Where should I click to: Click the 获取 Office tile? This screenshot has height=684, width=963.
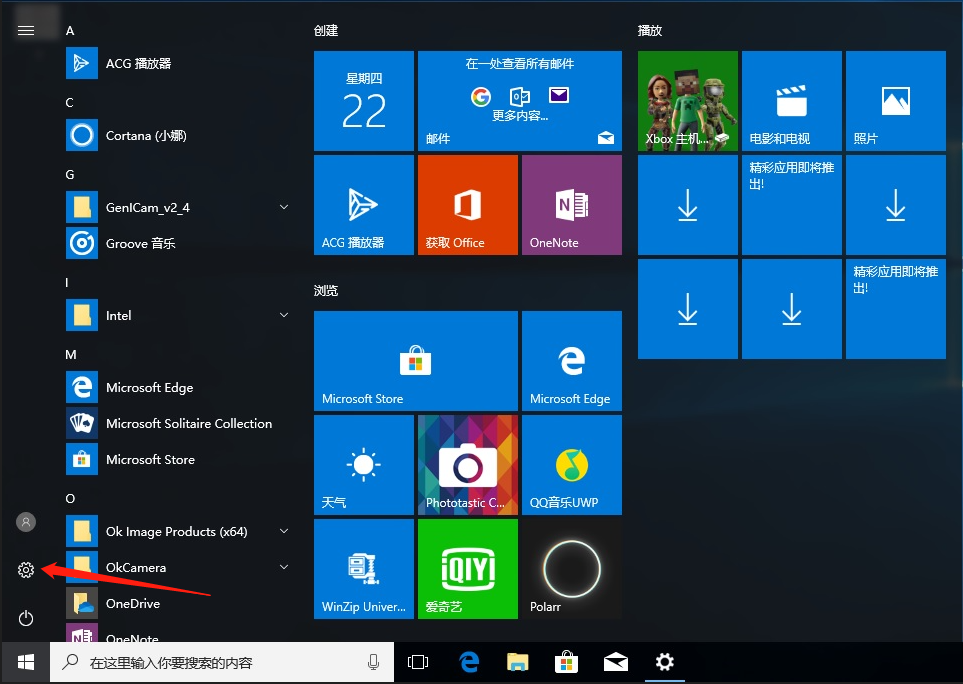(x=468, y=204)
